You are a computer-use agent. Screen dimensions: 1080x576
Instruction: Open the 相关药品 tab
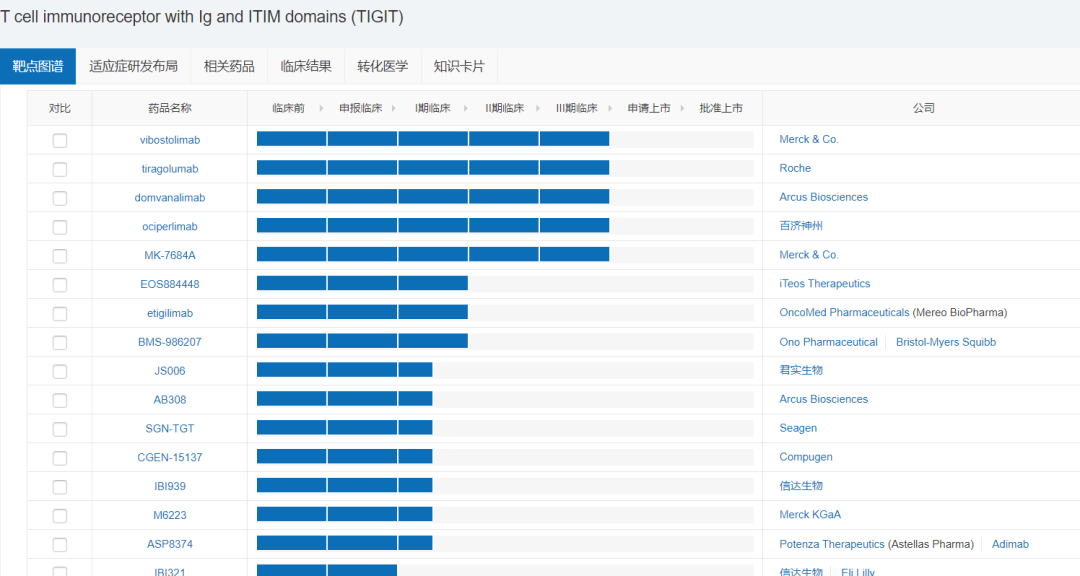229,67
